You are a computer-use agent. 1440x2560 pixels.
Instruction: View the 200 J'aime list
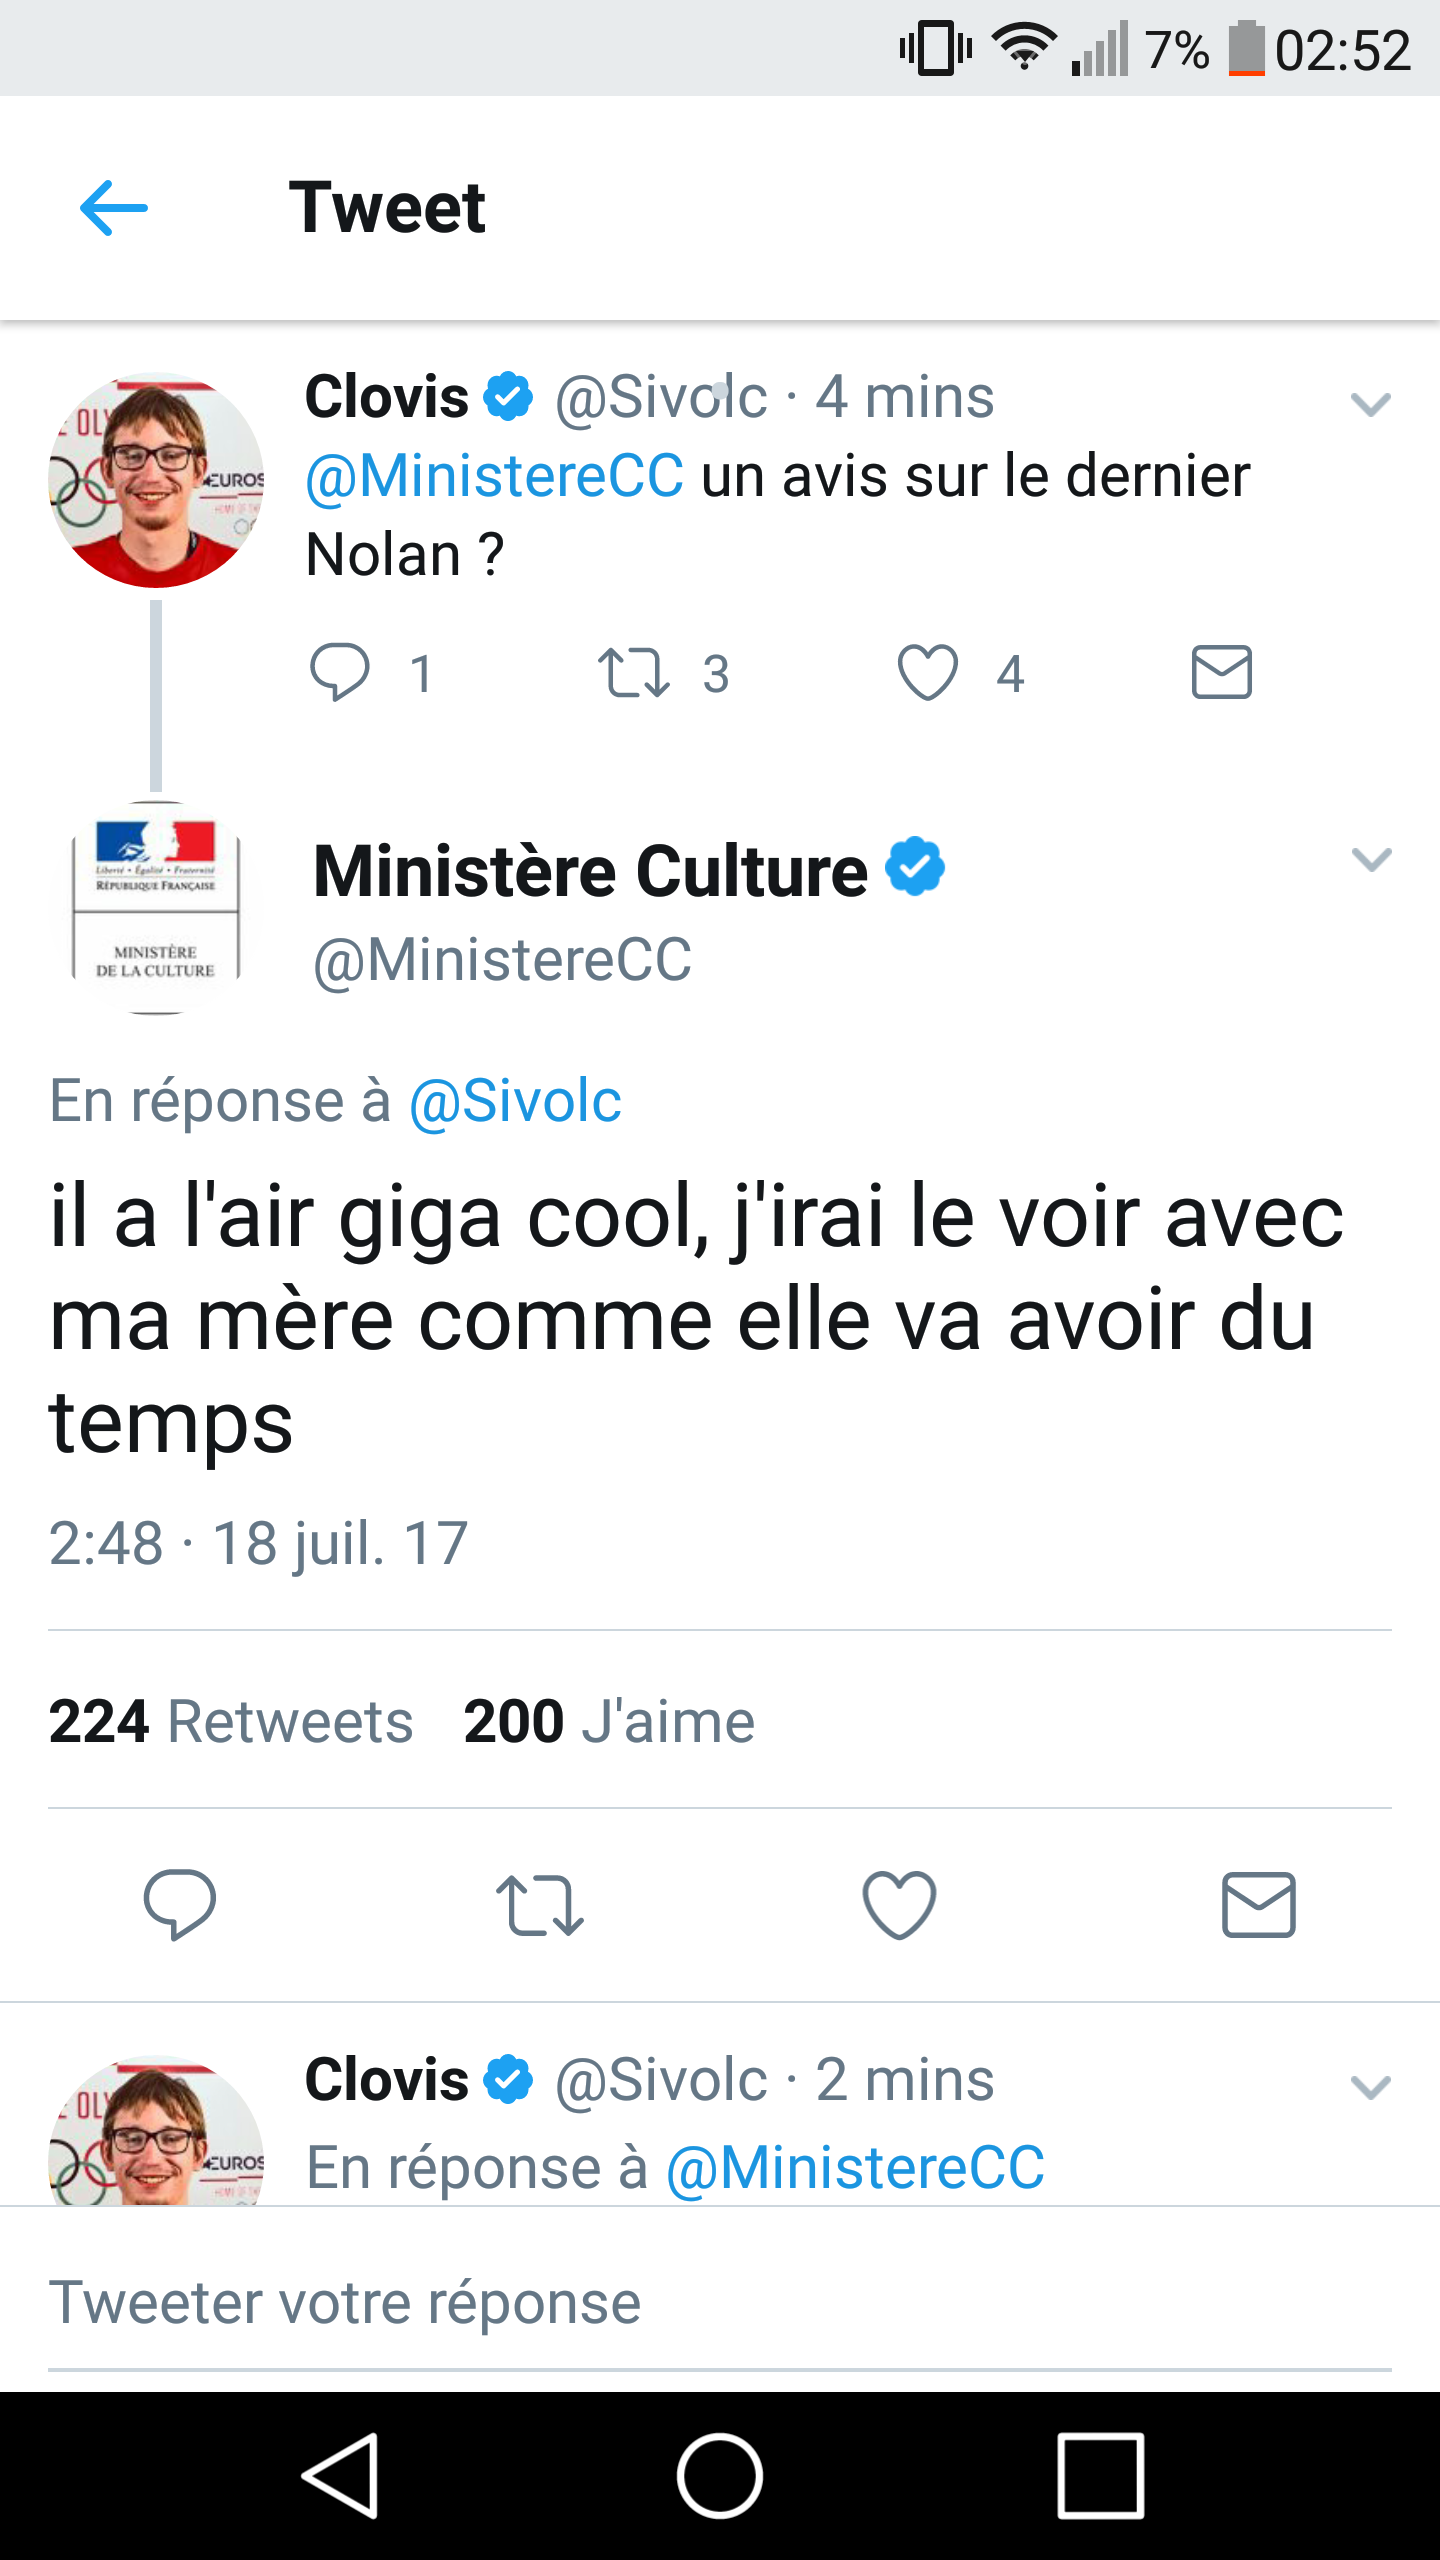(x=609, y=1722)
